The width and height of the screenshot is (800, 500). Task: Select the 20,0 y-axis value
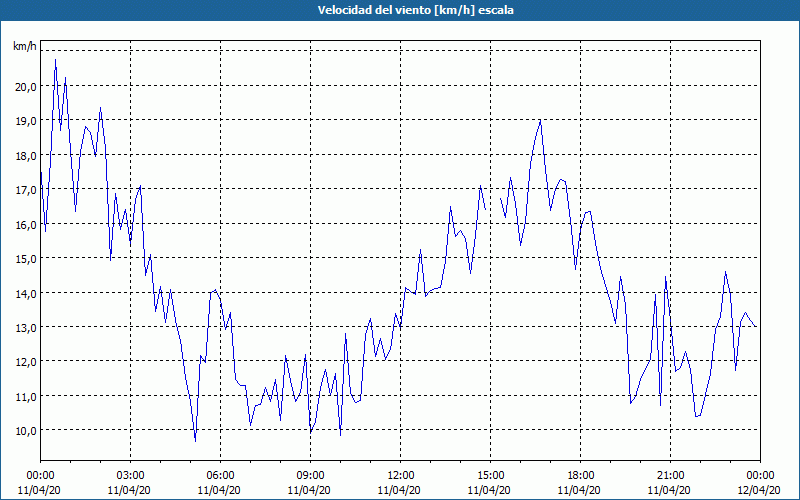tap(26, 87)
